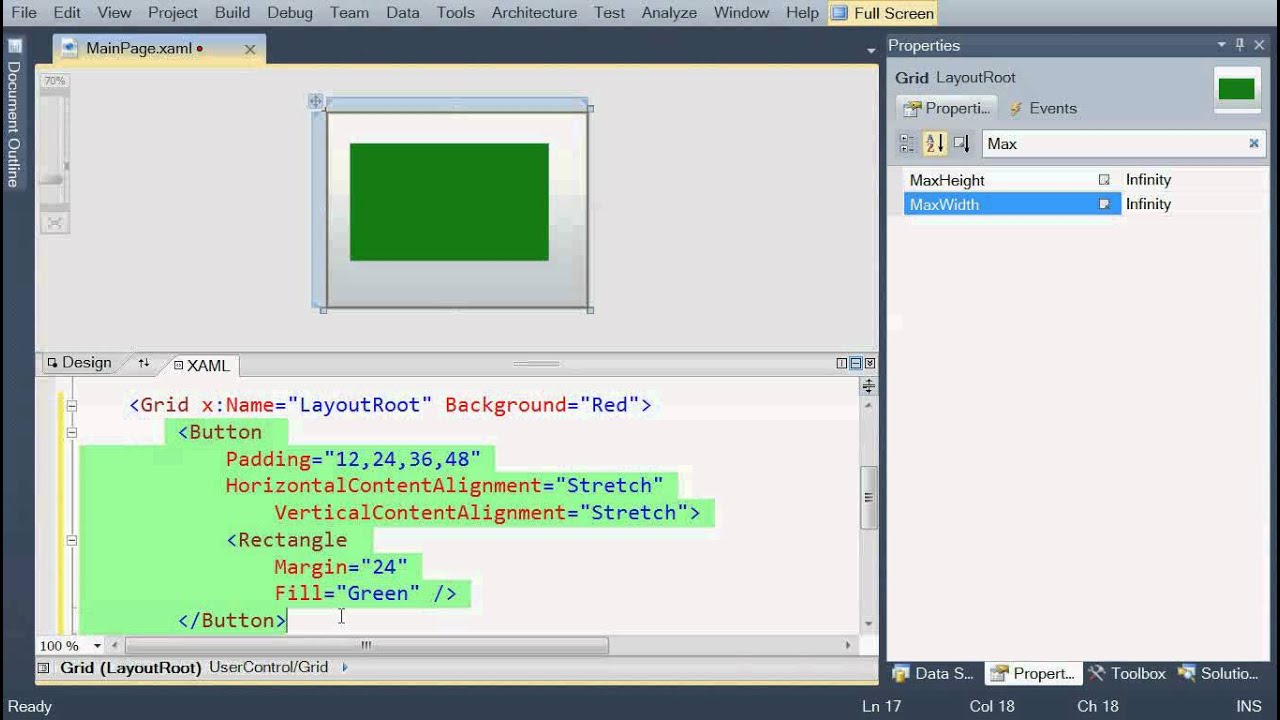Open the Help menu
This screenshot has width=1280, height=720.
[x=802, y=13]
